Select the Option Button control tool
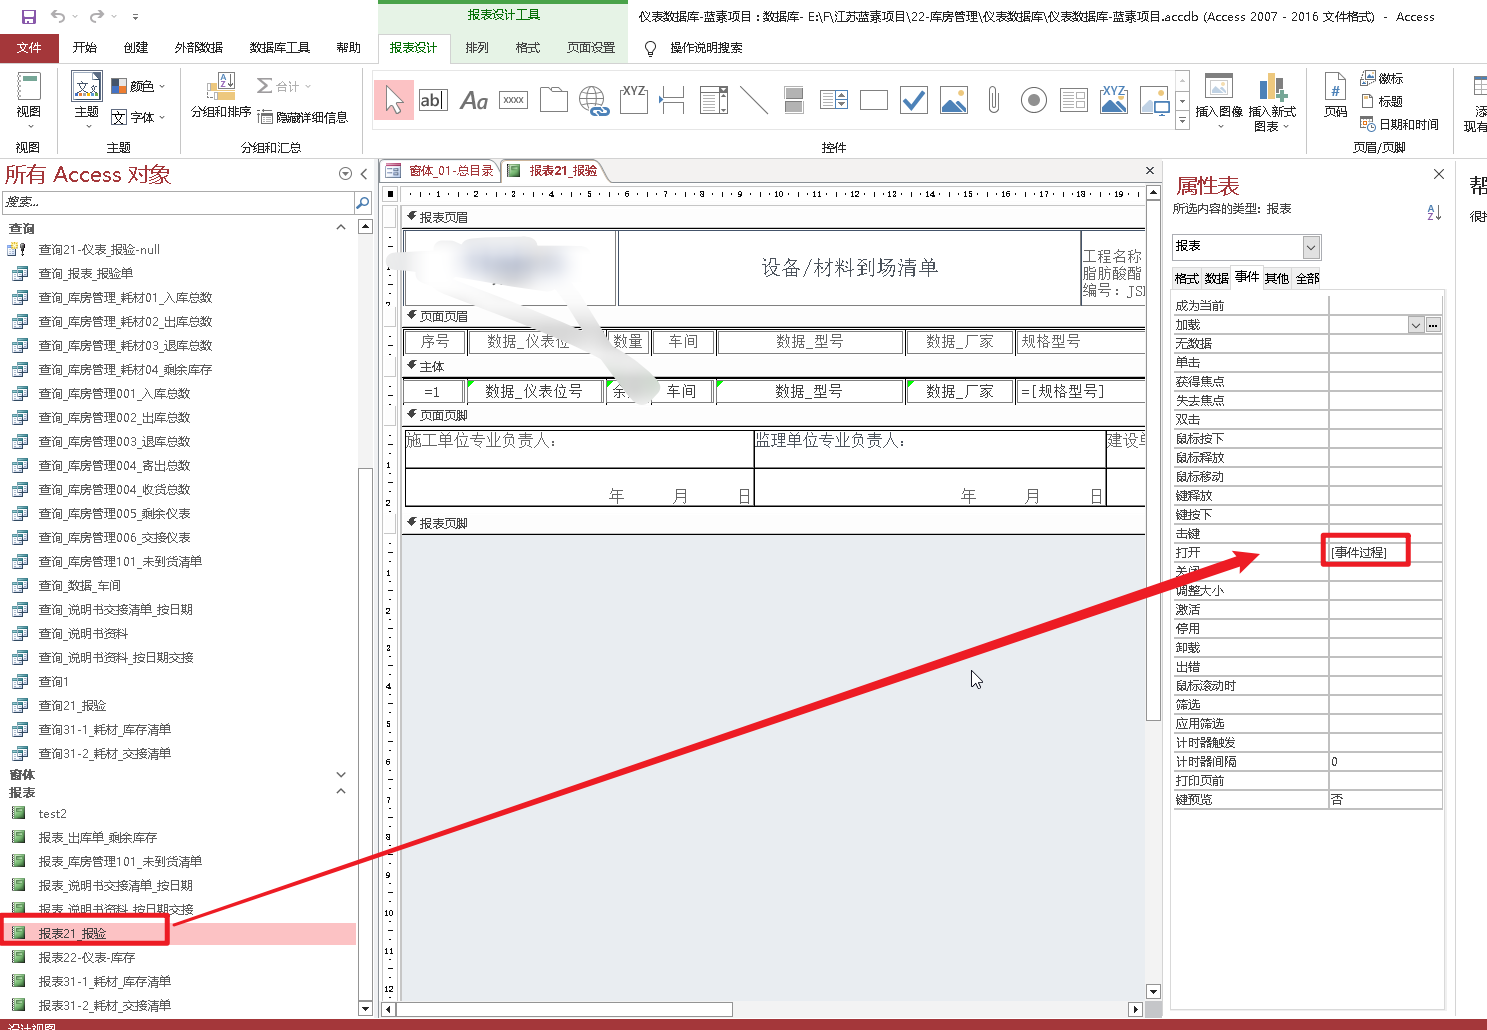Viewport: 1487px width, 1030px height. tap(1034, 100)
